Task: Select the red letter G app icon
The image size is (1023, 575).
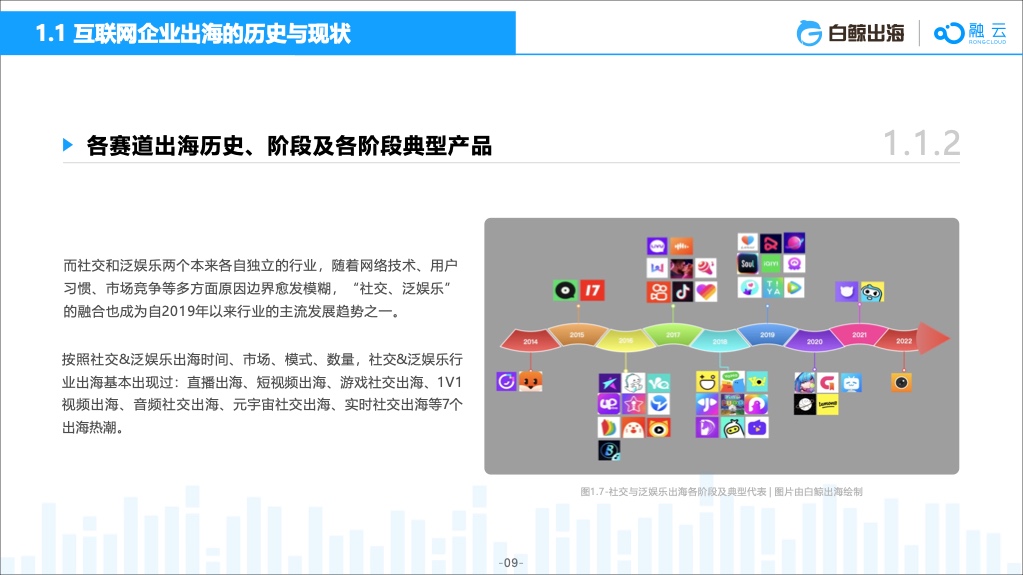Action: point(827,382)
